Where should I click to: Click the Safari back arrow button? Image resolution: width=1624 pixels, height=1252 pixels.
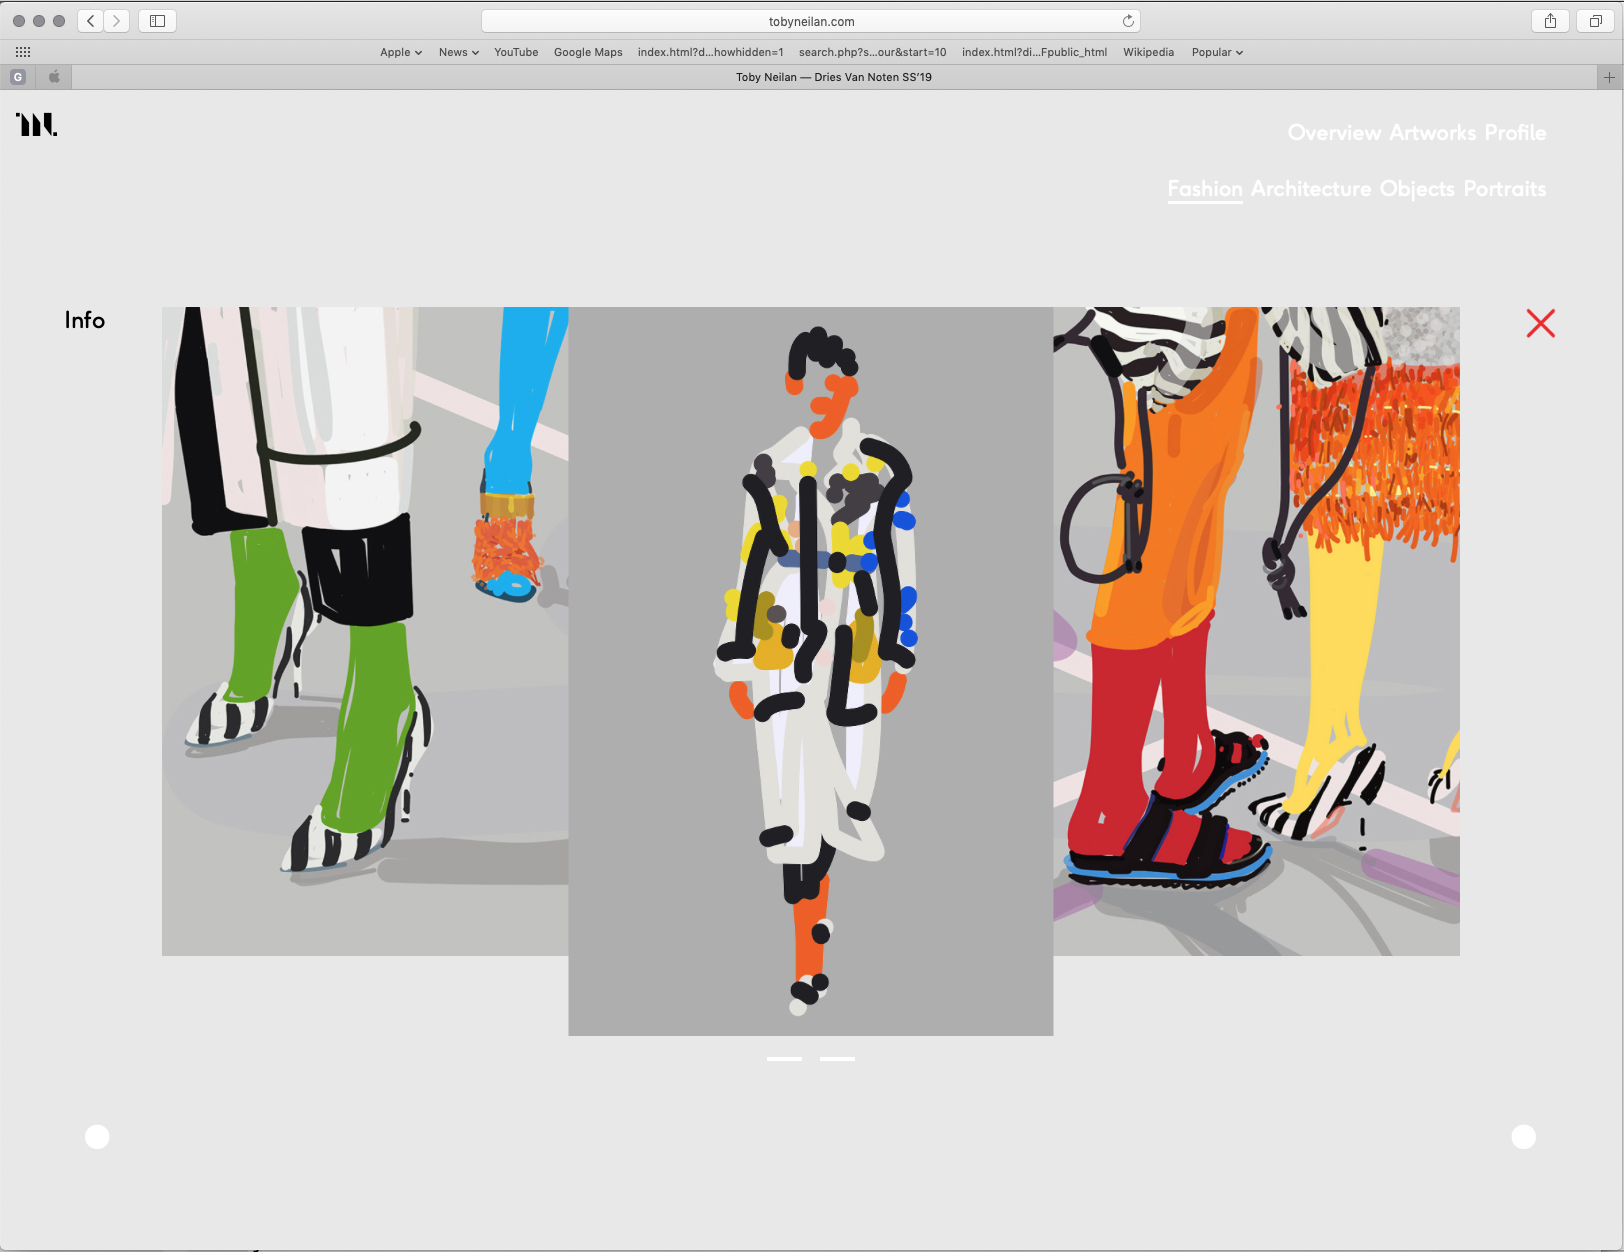click(91, 21)
